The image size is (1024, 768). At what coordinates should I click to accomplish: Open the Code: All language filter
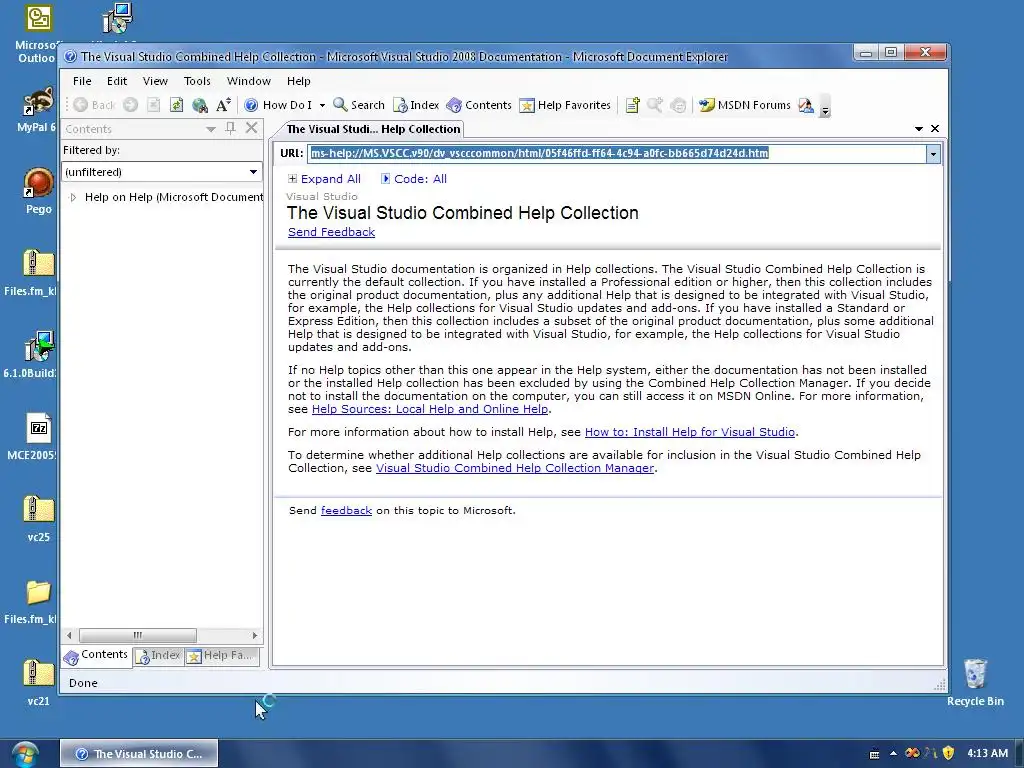[x=414, y=179]
